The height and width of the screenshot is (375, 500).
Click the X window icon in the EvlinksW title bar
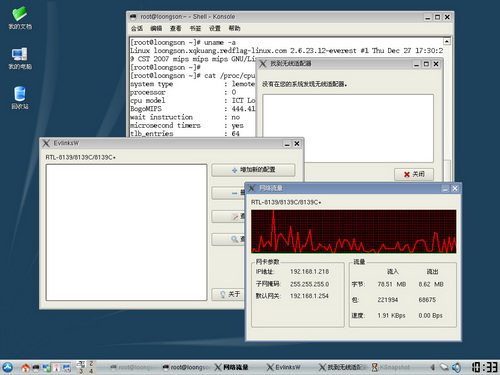coord(46,143)
